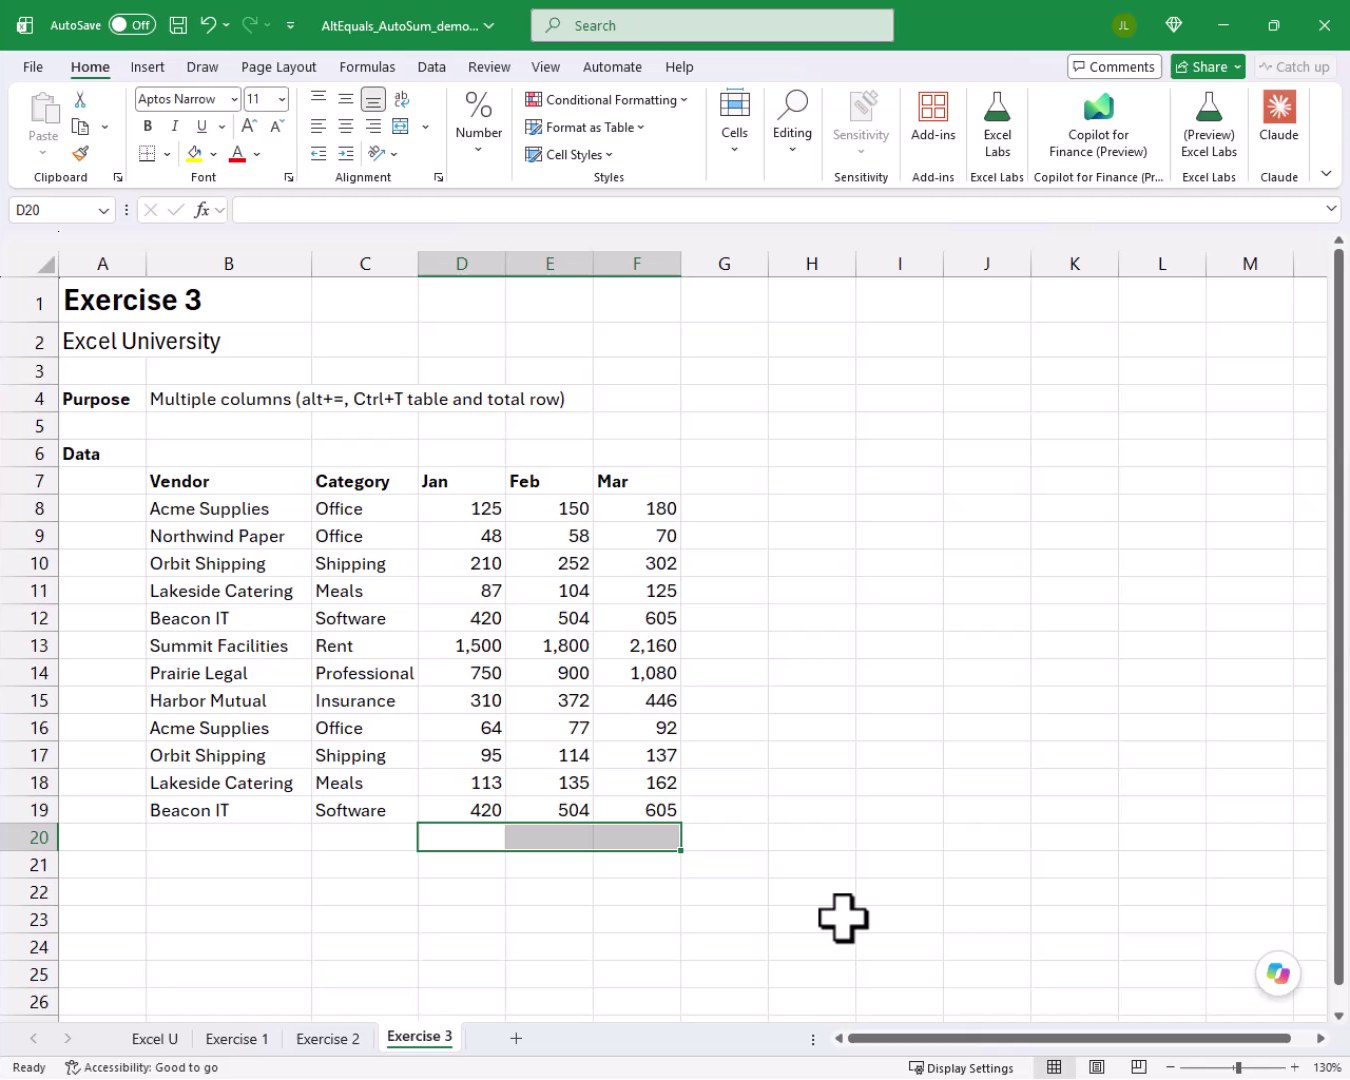Click the Align Right icon
The image size is (1350, 1080).
click(373, 126)
